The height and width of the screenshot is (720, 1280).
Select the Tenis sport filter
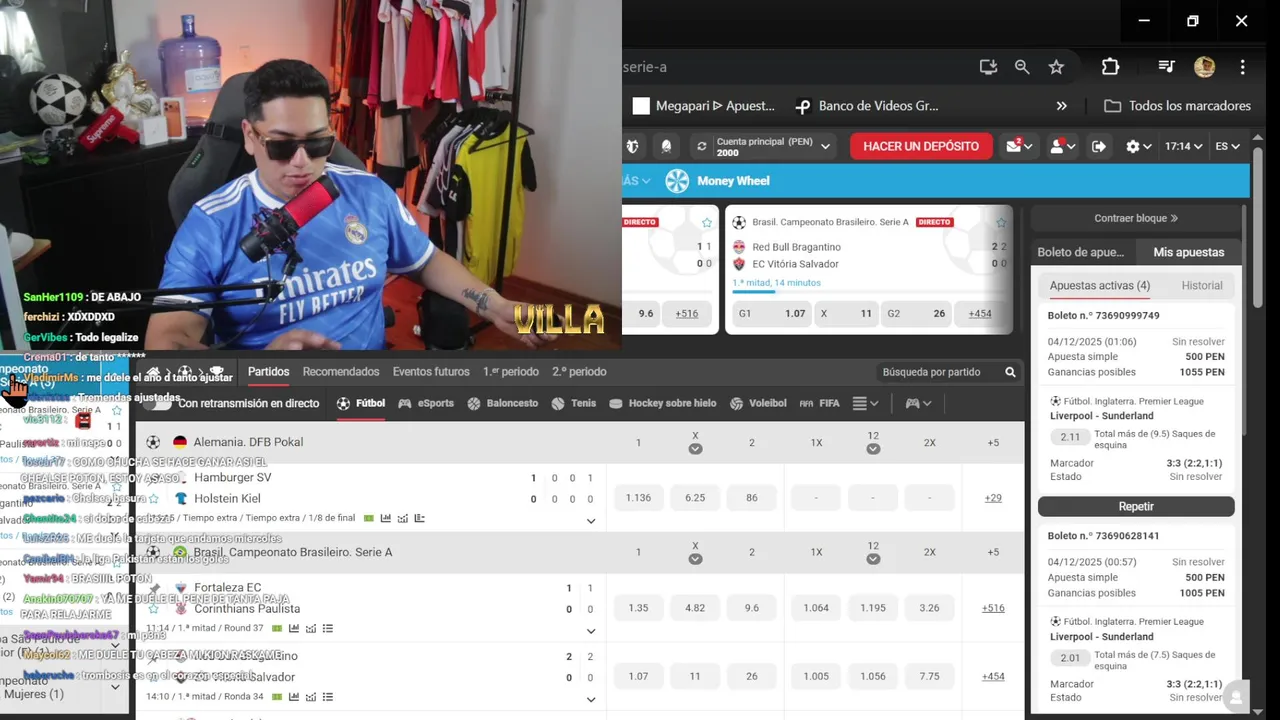coord(574,404)
